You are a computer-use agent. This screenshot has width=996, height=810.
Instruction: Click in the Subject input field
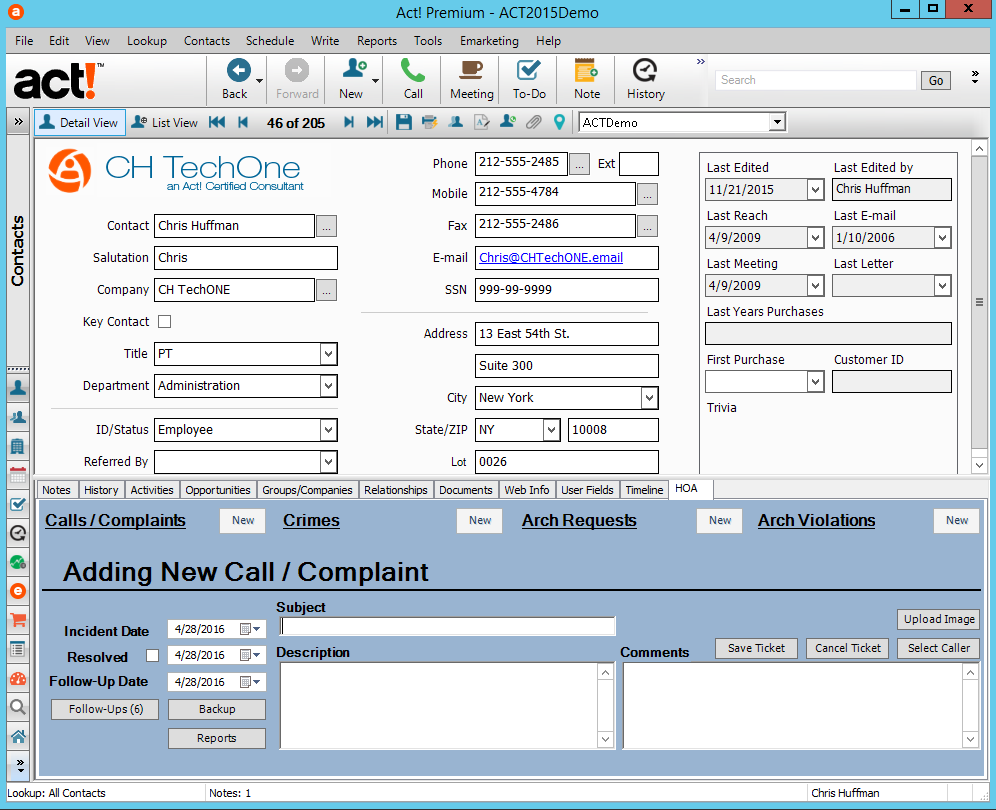(x=447, y=627)
